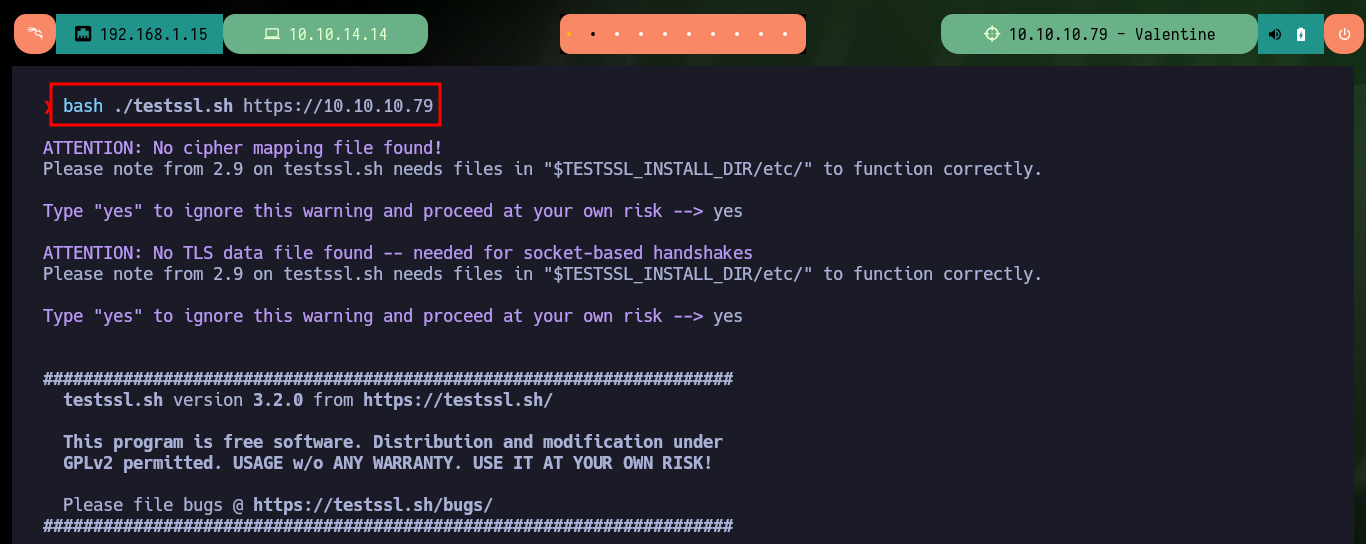Viewport: 1366px width, 544px height.
Task: Switch to the last workspace dot
Action: pos(787,34)
